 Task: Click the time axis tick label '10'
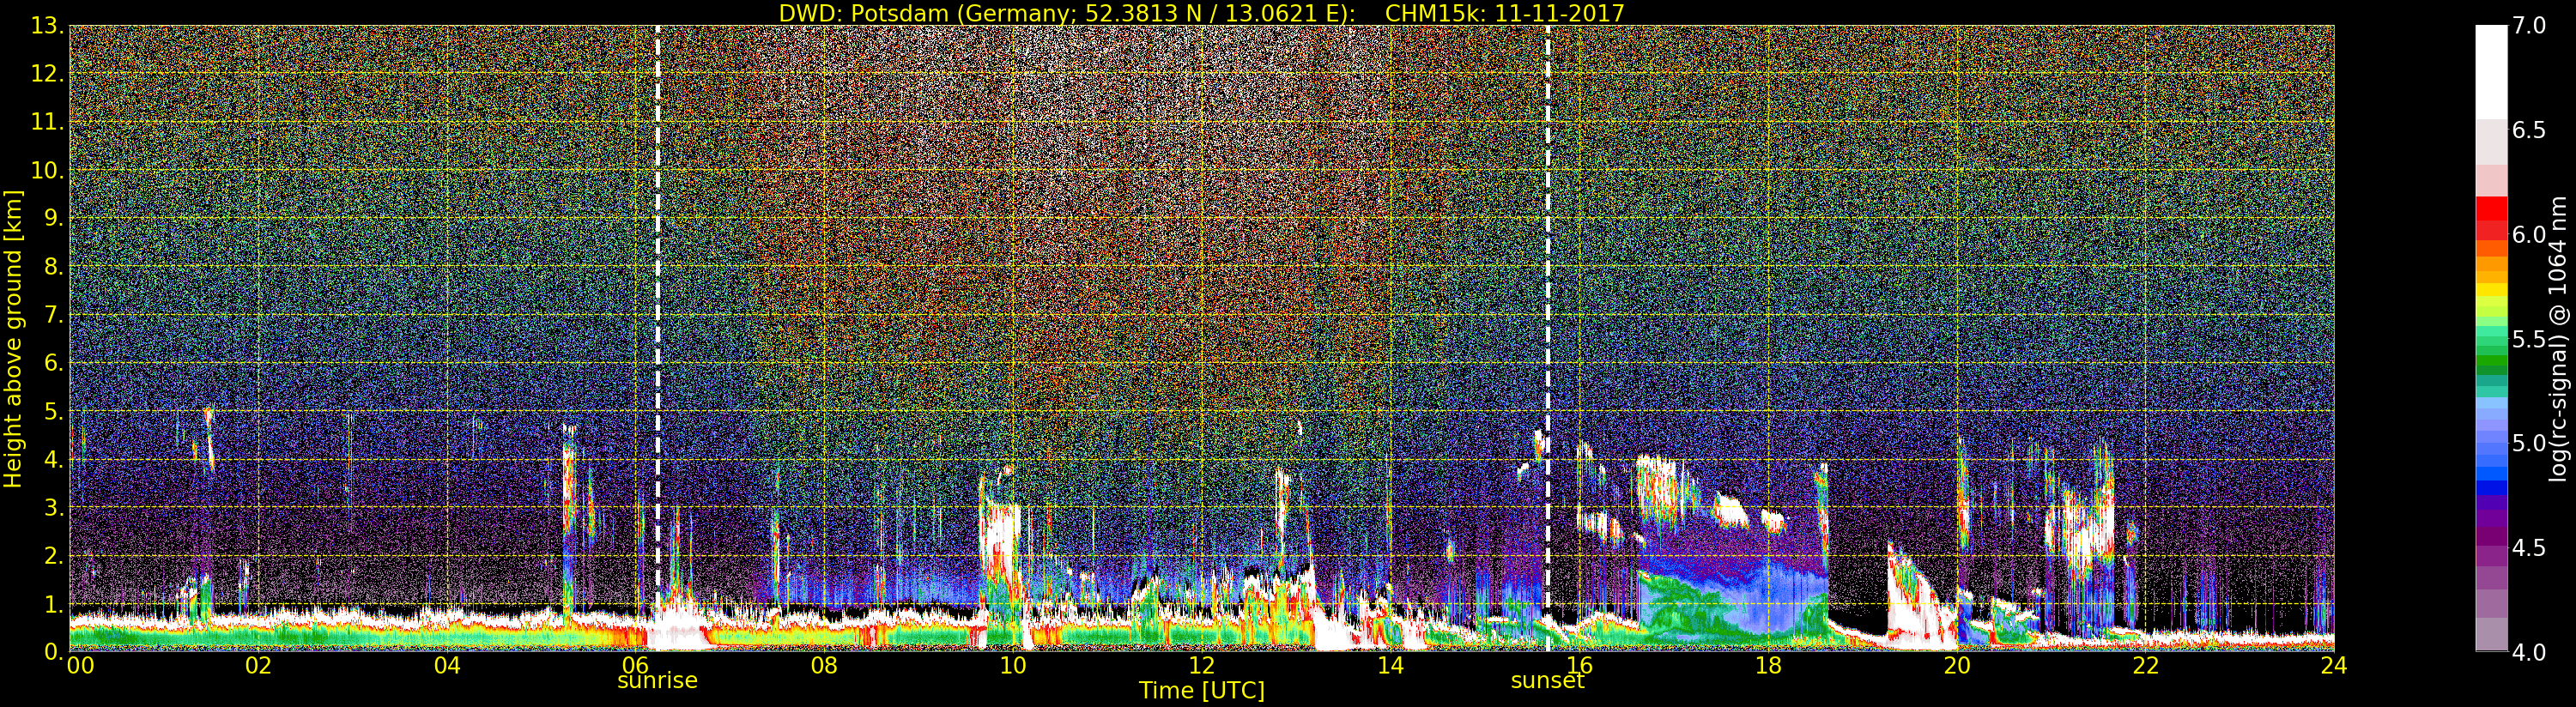pos(1013,665)
